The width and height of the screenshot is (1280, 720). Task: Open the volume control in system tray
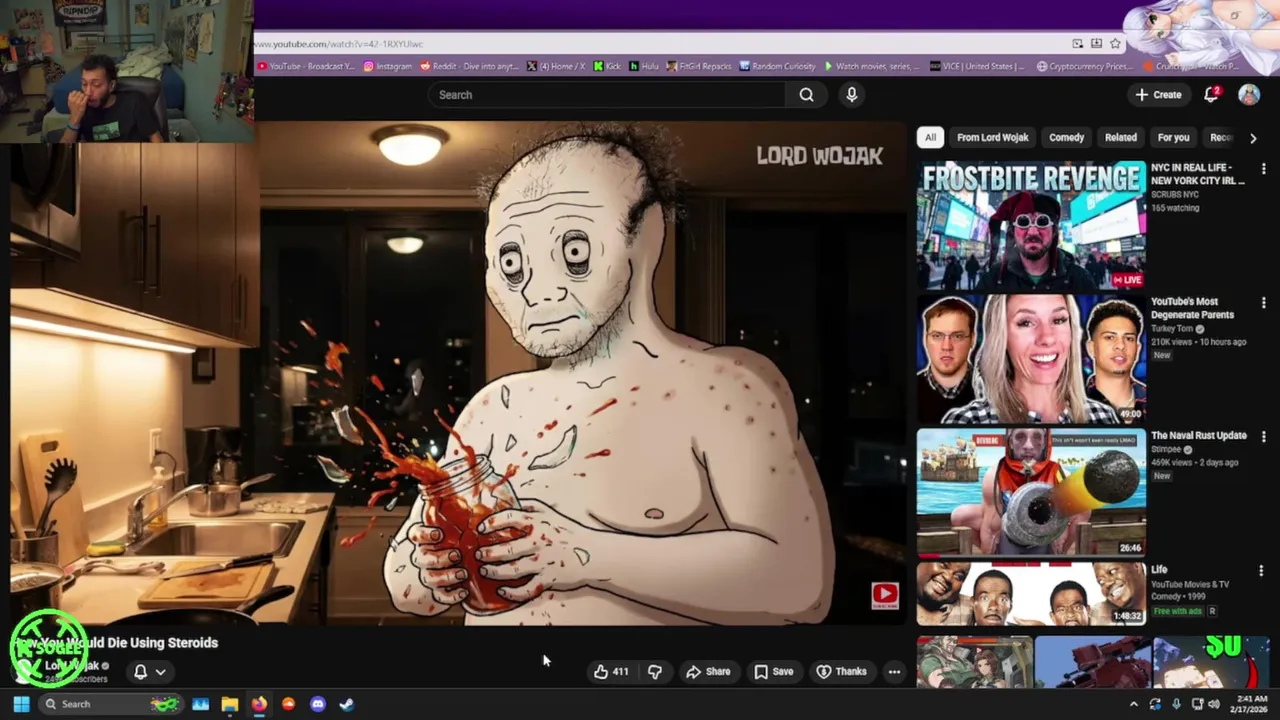coord(1213,704)
